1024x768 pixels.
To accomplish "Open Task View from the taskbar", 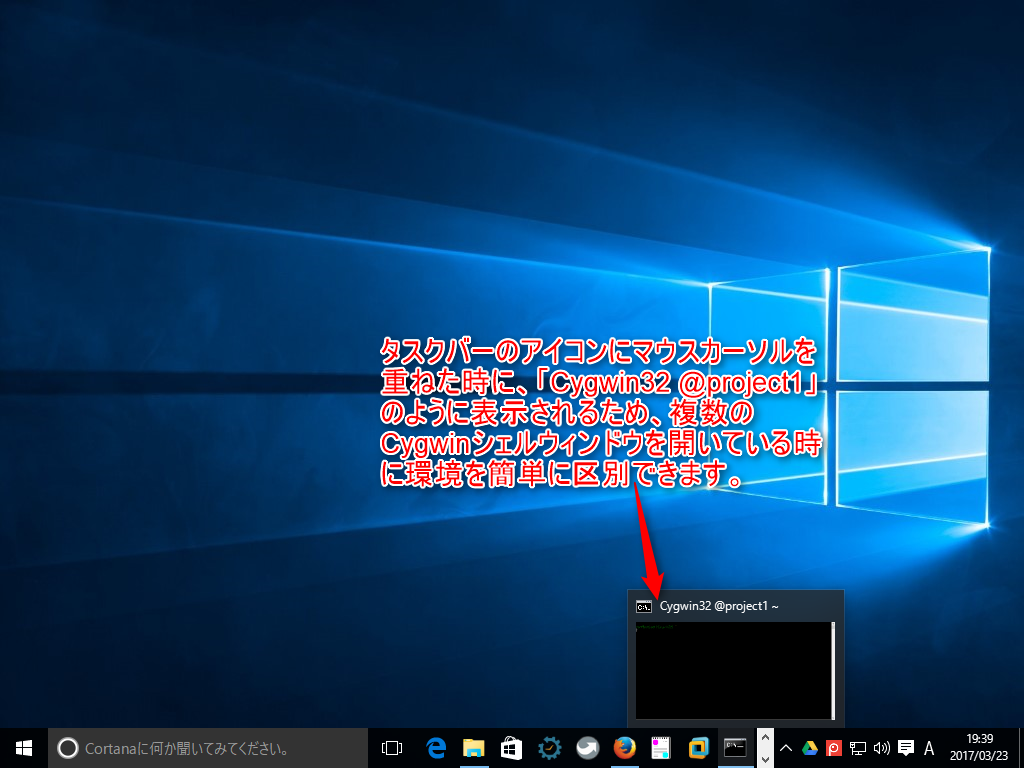I will [392, 747].
